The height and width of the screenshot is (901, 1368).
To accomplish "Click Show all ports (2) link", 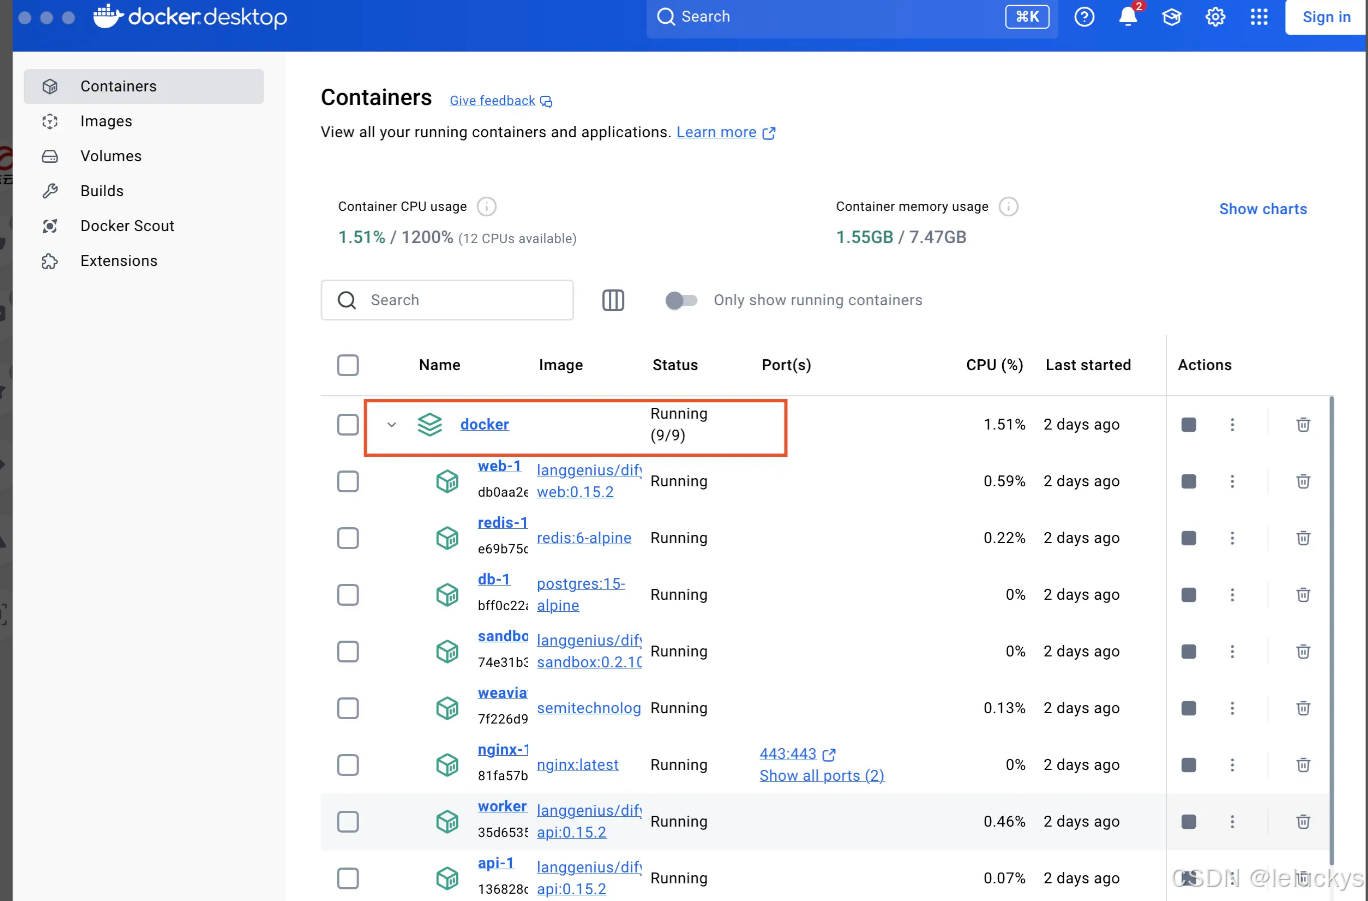I will click(x=822, y=776).
